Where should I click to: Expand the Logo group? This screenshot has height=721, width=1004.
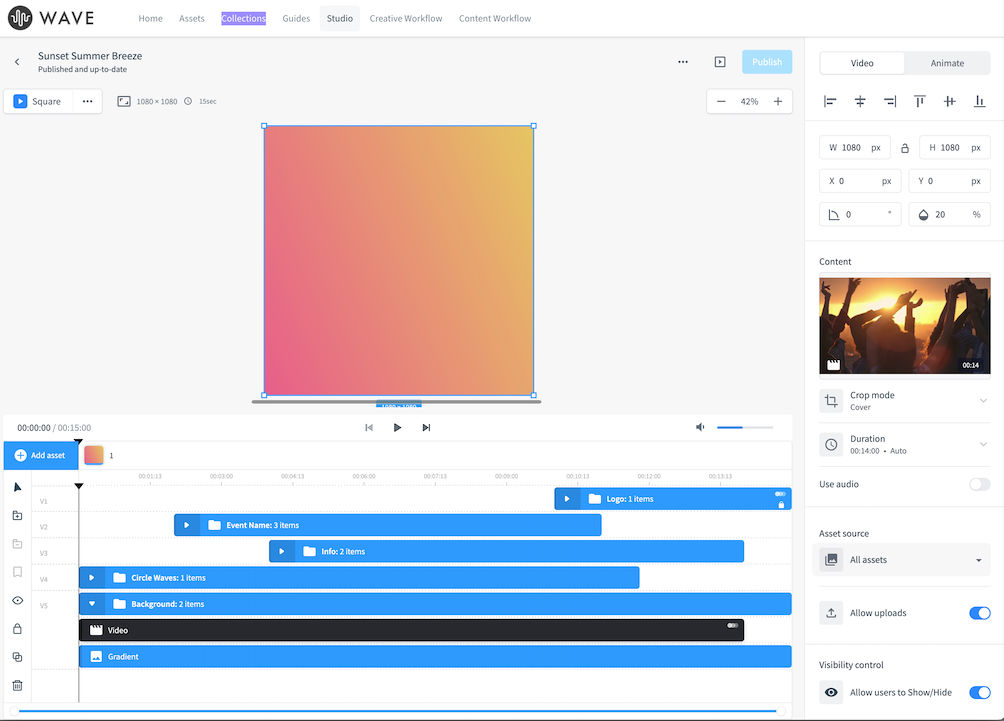coord(567,499)
